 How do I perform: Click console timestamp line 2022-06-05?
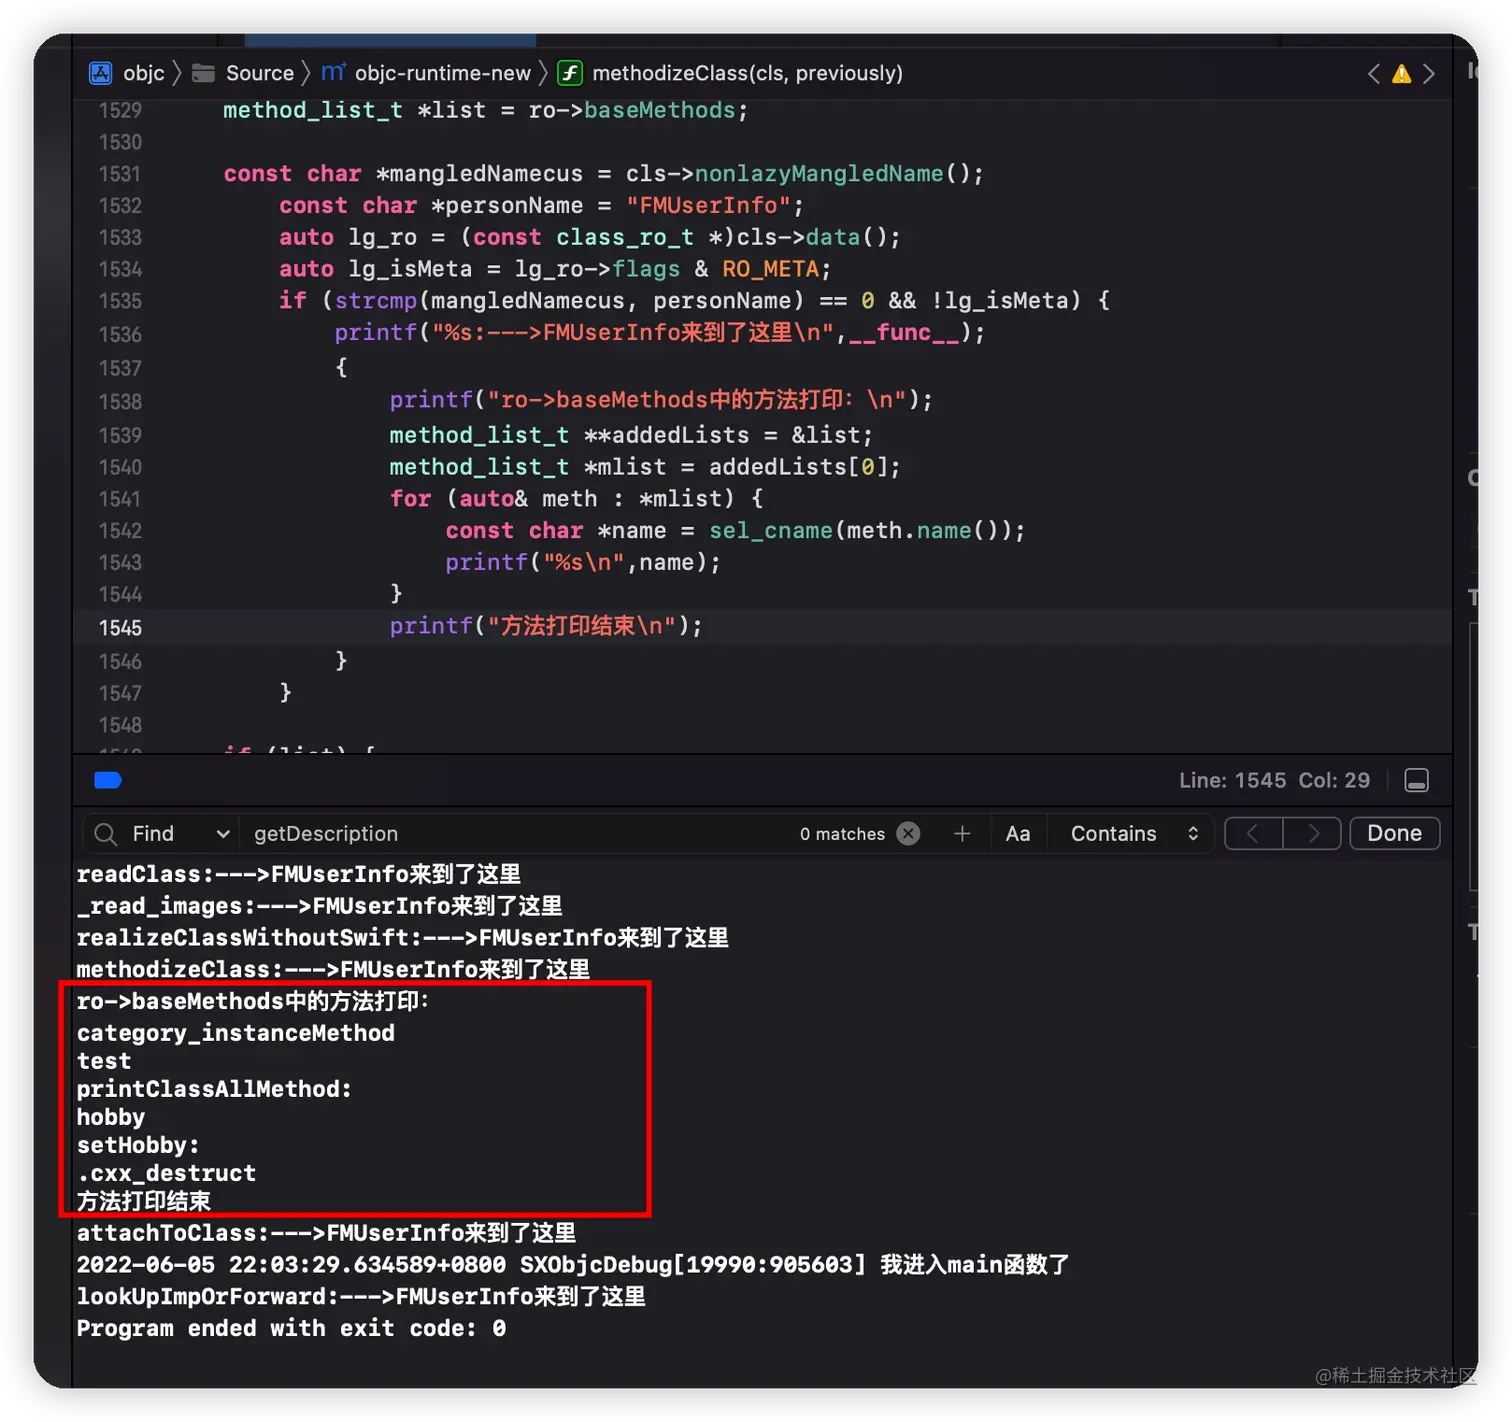[573, 1265]
